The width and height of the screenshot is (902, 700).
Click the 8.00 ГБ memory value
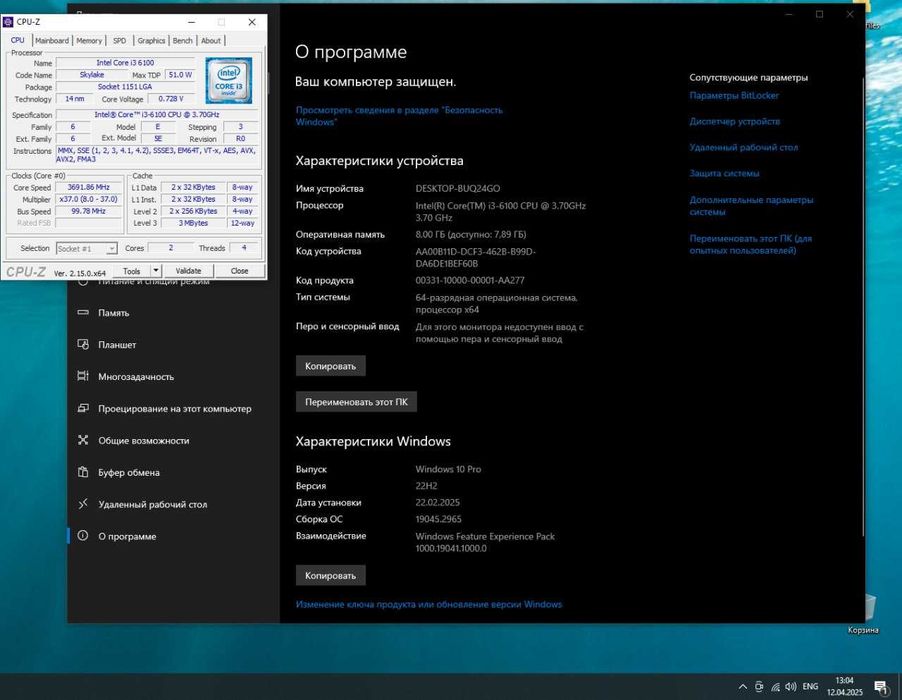(471, 234)
